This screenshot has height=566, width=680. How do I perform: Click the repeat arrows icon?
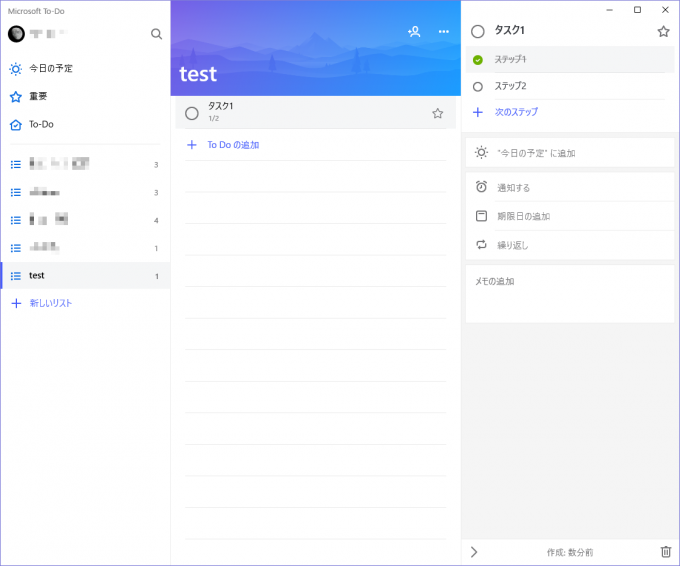pos(481,245)
